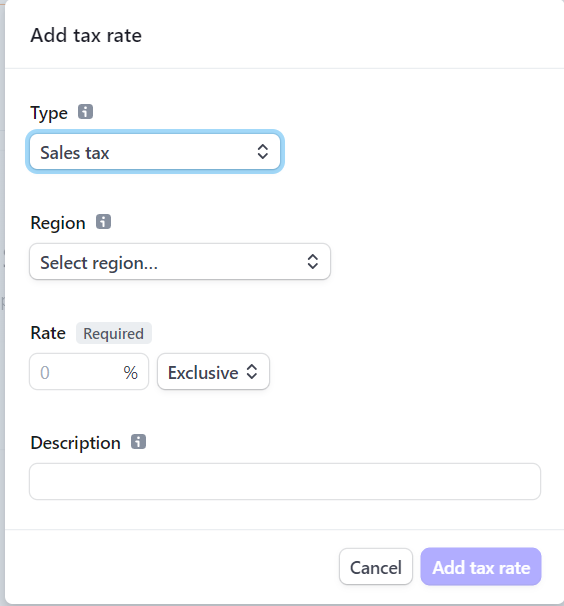
Task: Click the info icon next to Description
Action: [138, 441]
